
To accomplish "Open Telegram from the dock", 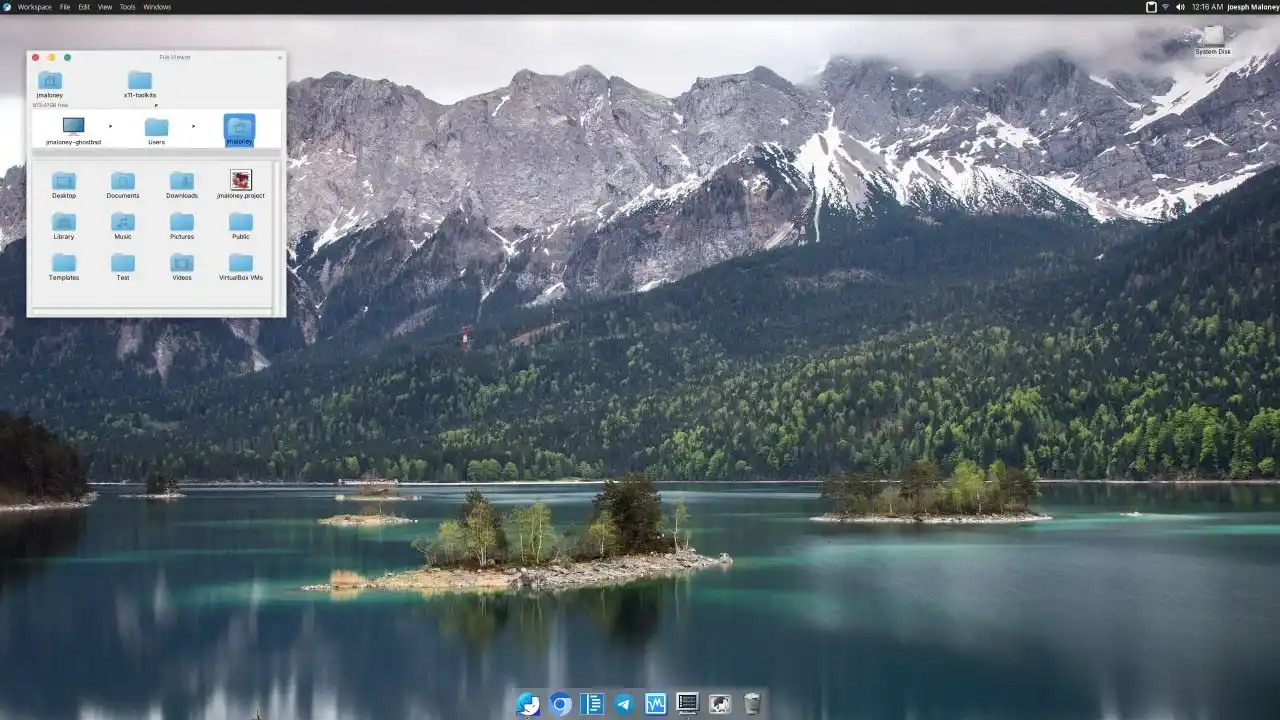I will [x=624, y=704].
